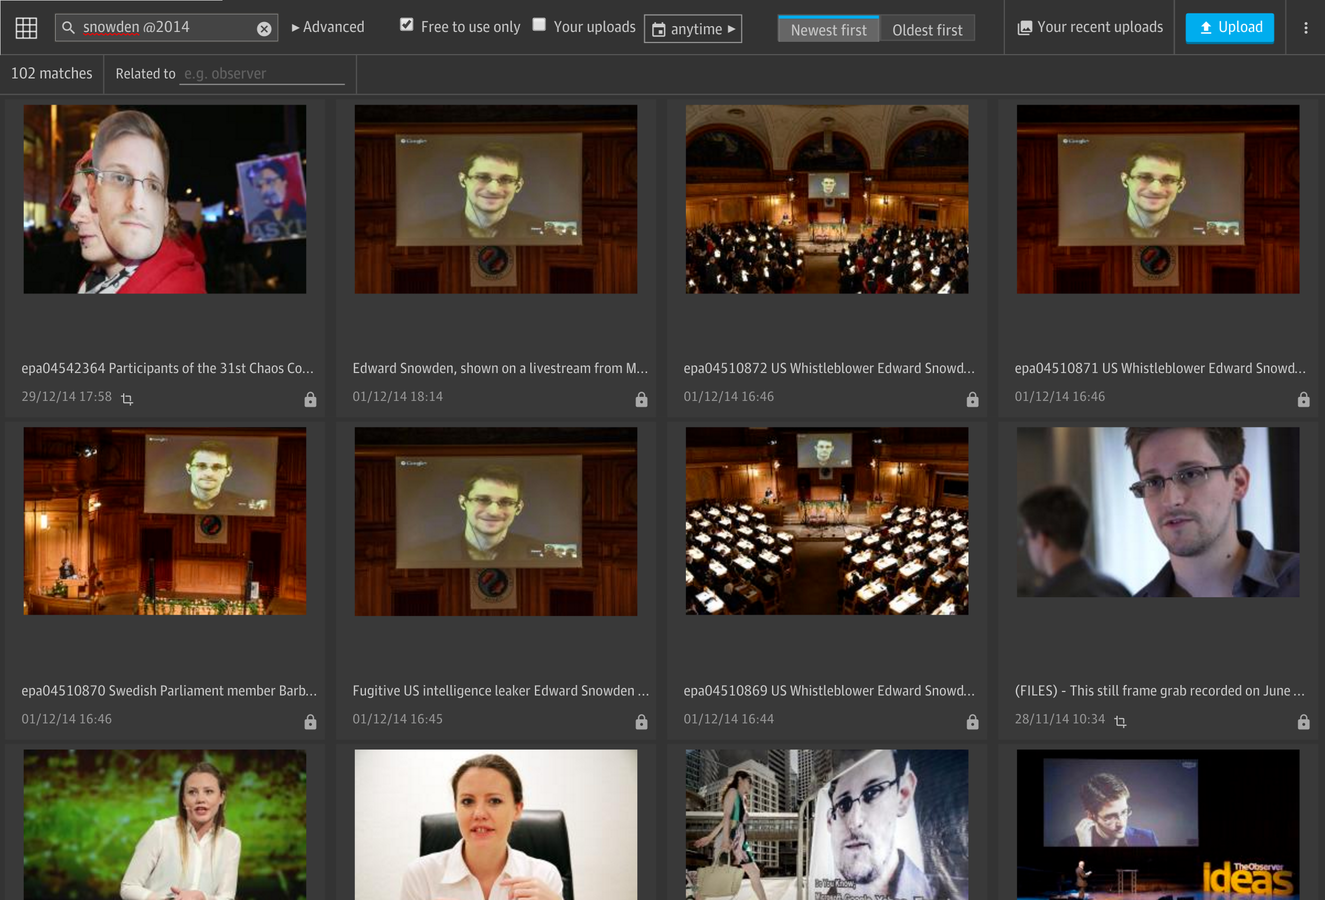Click caption 'epa04510872 US Whistleblower Edward Snowd...'
Viewport: 1325px width, 900px height.
click(829, 368)
